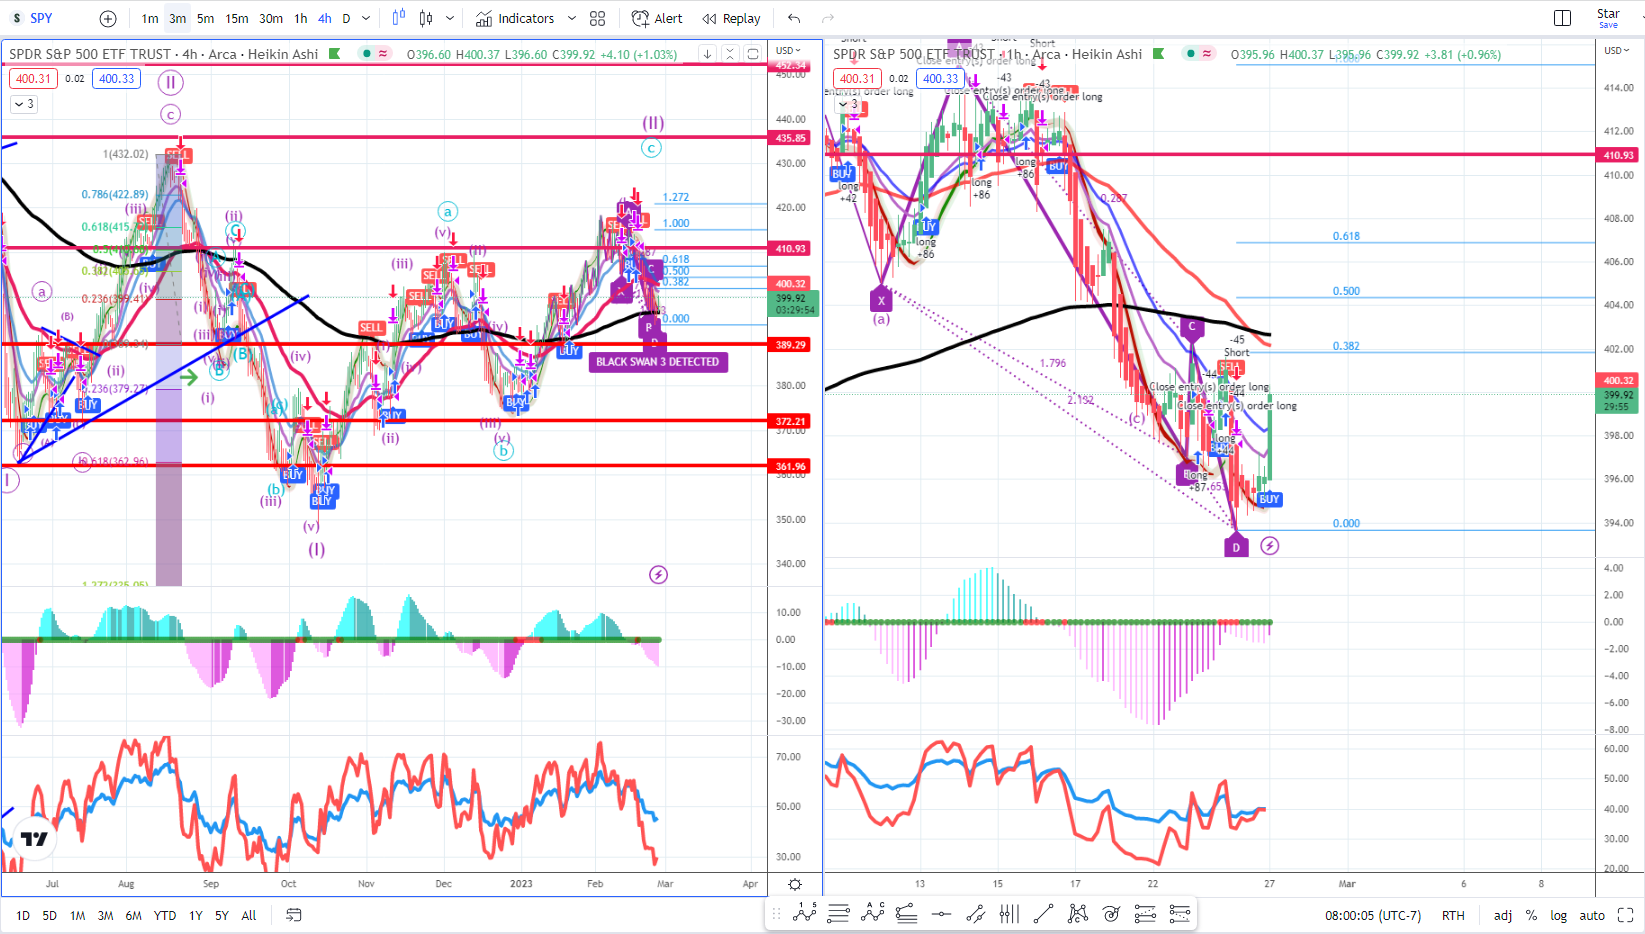1645x934 pixels.
Task: Click the 400.31 sell price button on 4h chart
Action: point(33,79)
